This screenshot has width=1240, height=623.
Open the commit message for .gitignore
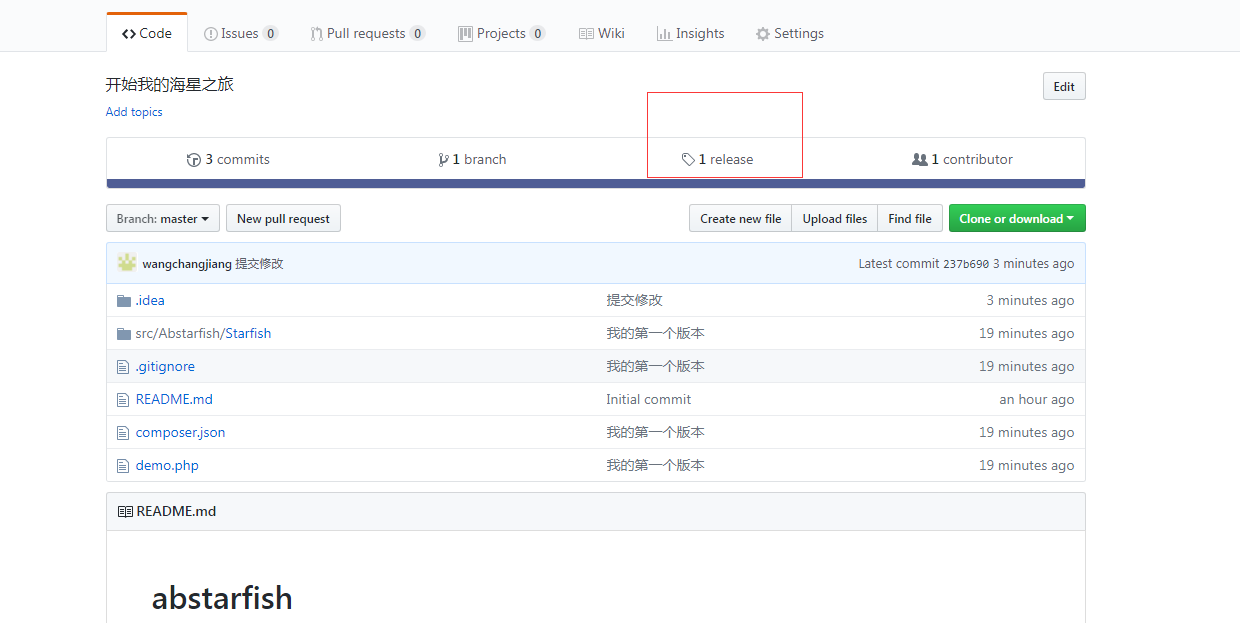[655, 366]
